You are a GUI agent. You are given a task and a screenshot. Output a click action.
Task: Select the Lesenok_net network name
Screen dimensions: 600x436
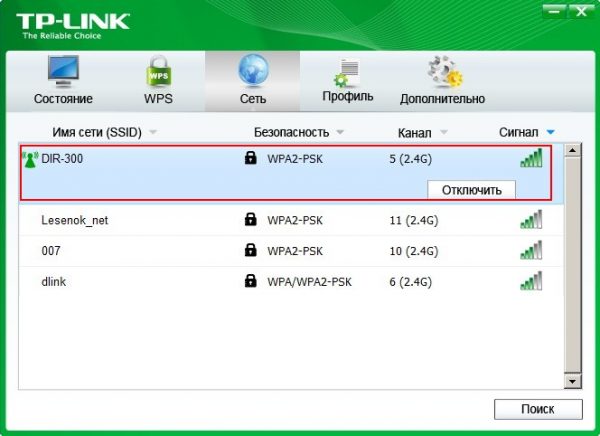coord(75,220)
